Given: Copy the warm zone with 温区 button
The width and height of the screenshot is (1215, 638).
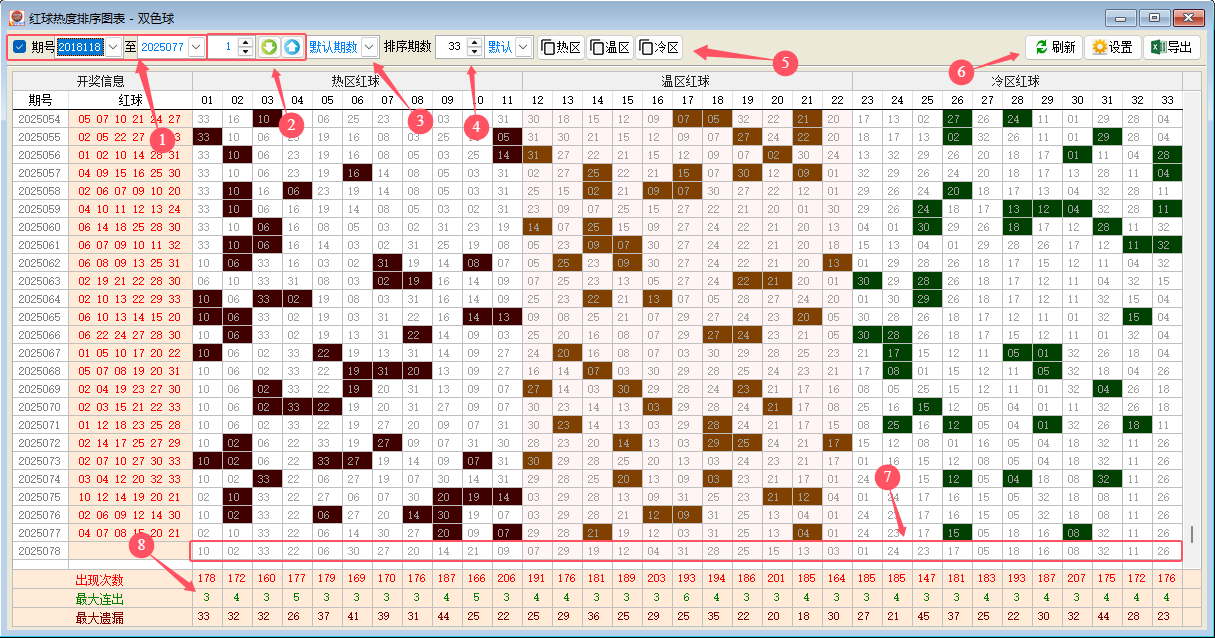Looking at the screenshot, I should pos(610,47).
